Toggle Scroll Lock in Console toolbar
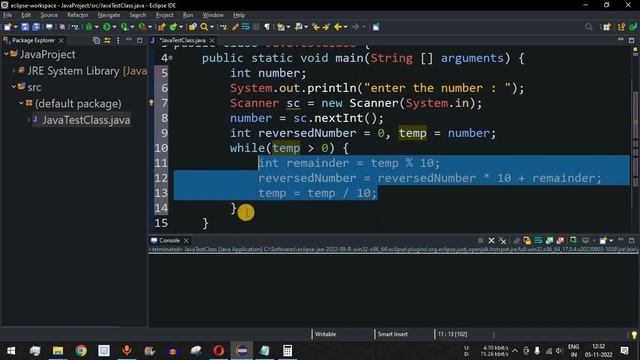 coord(527,241)
